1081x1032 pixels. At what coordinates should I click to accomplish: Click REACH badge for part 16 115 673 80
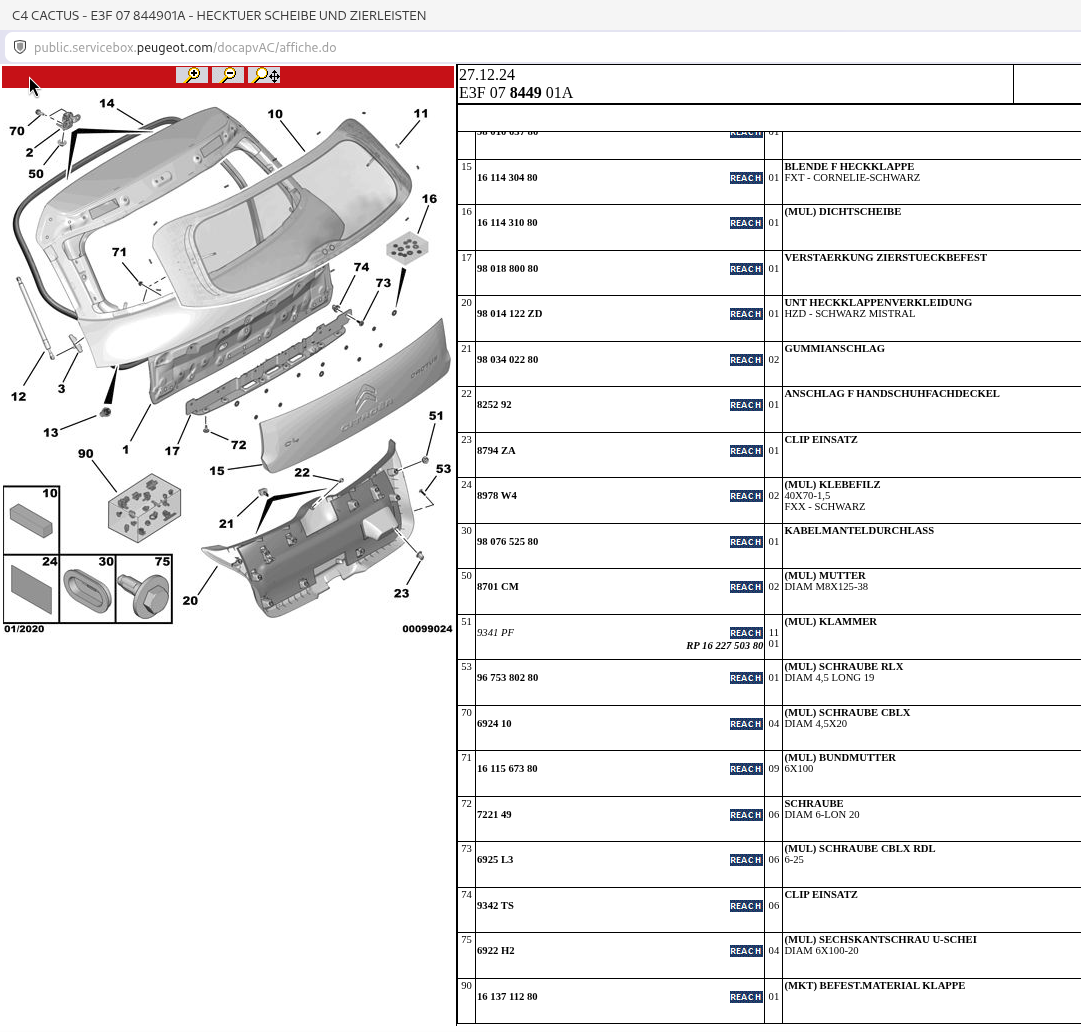coord(746,769)
